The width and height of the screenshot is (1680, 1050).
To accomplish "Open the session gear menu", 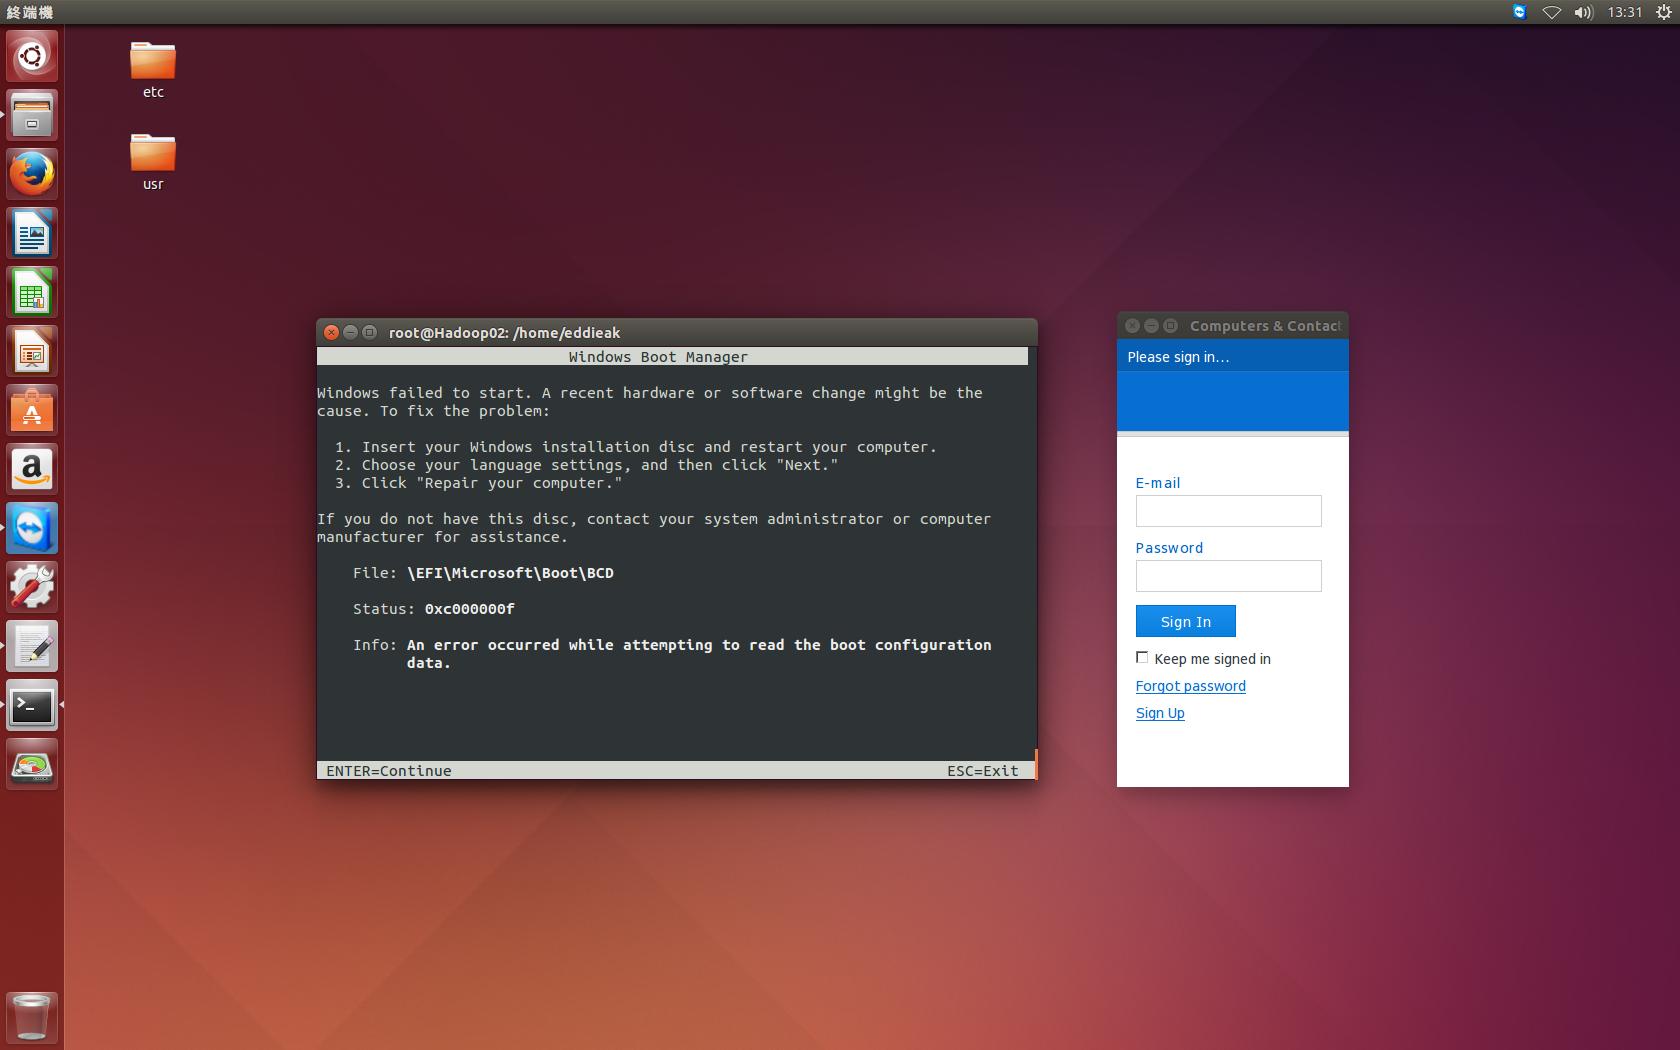I will 1663,12.
